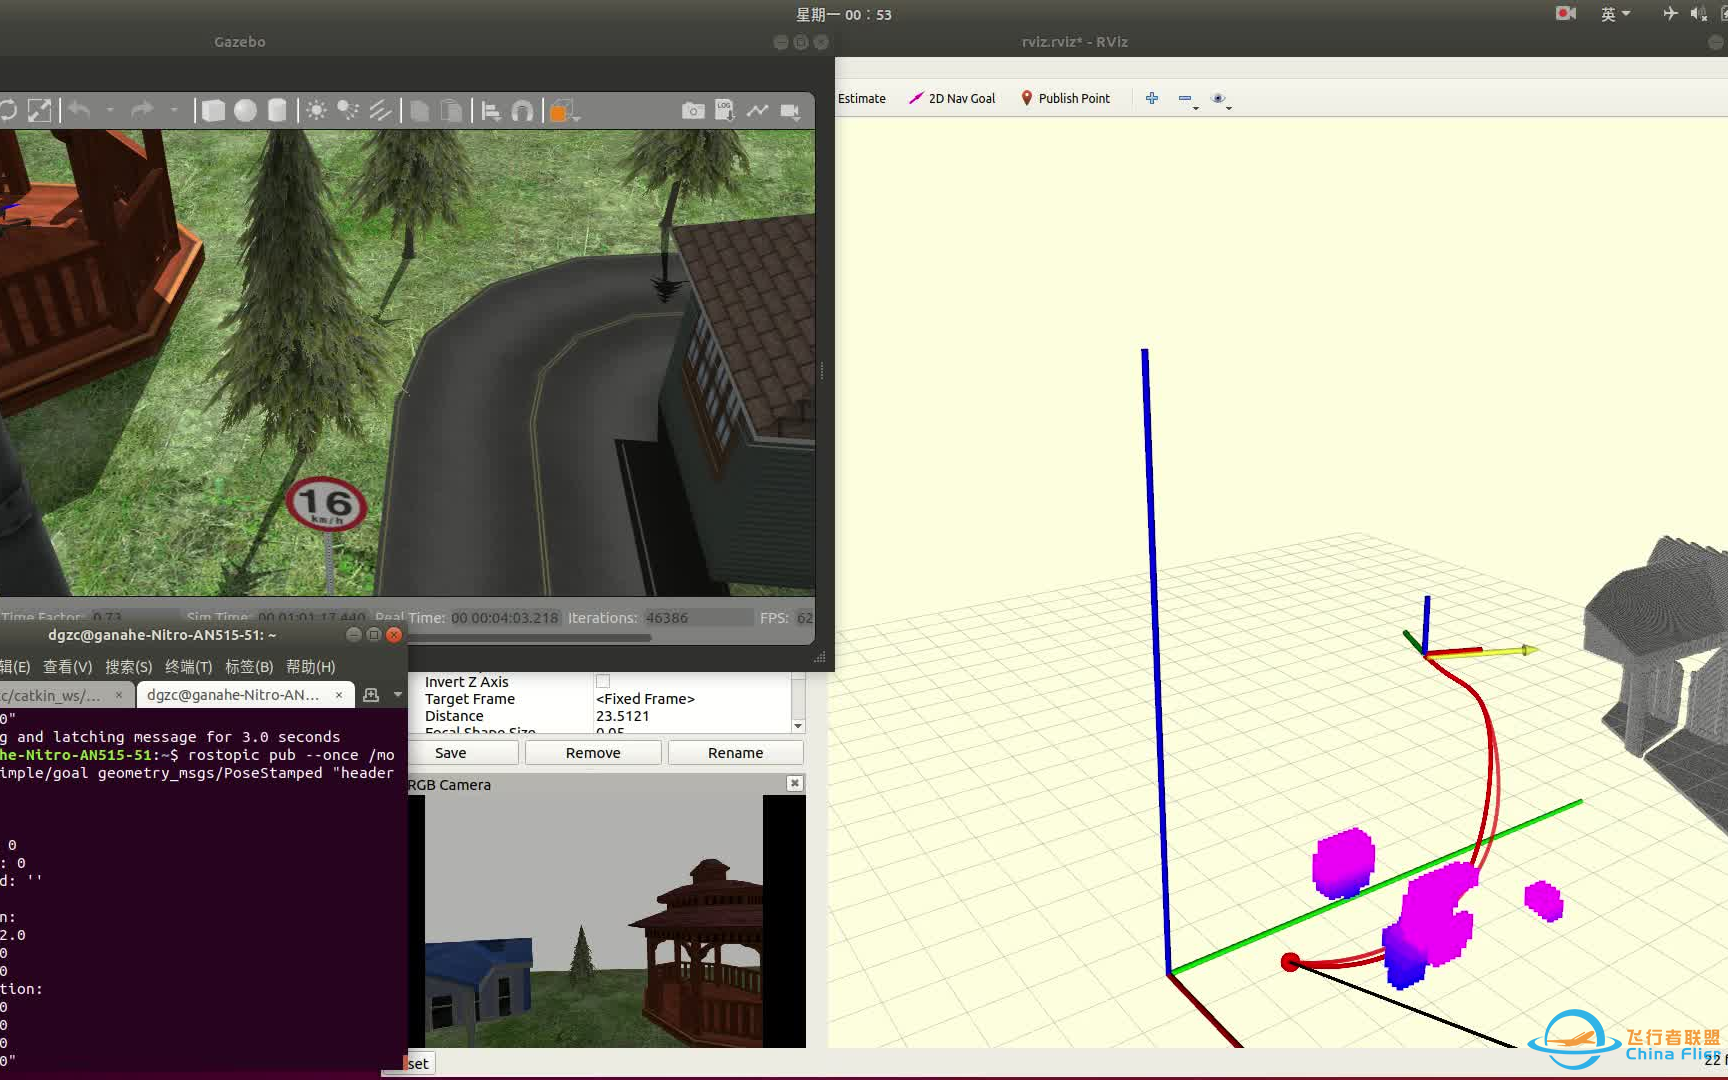Click the Rename button in RViz Views panel
1728x1080 pixels.
point(735,753)
